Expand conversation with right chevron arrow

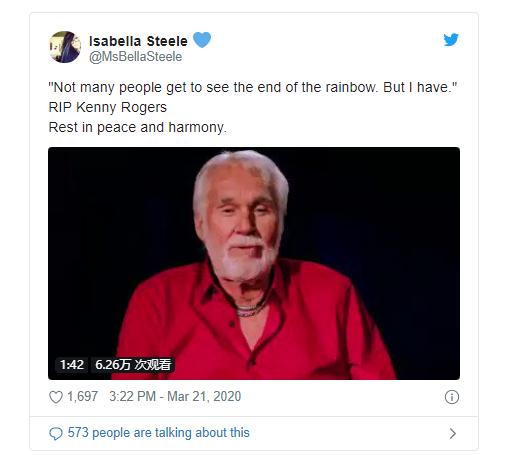click(452, 433)
